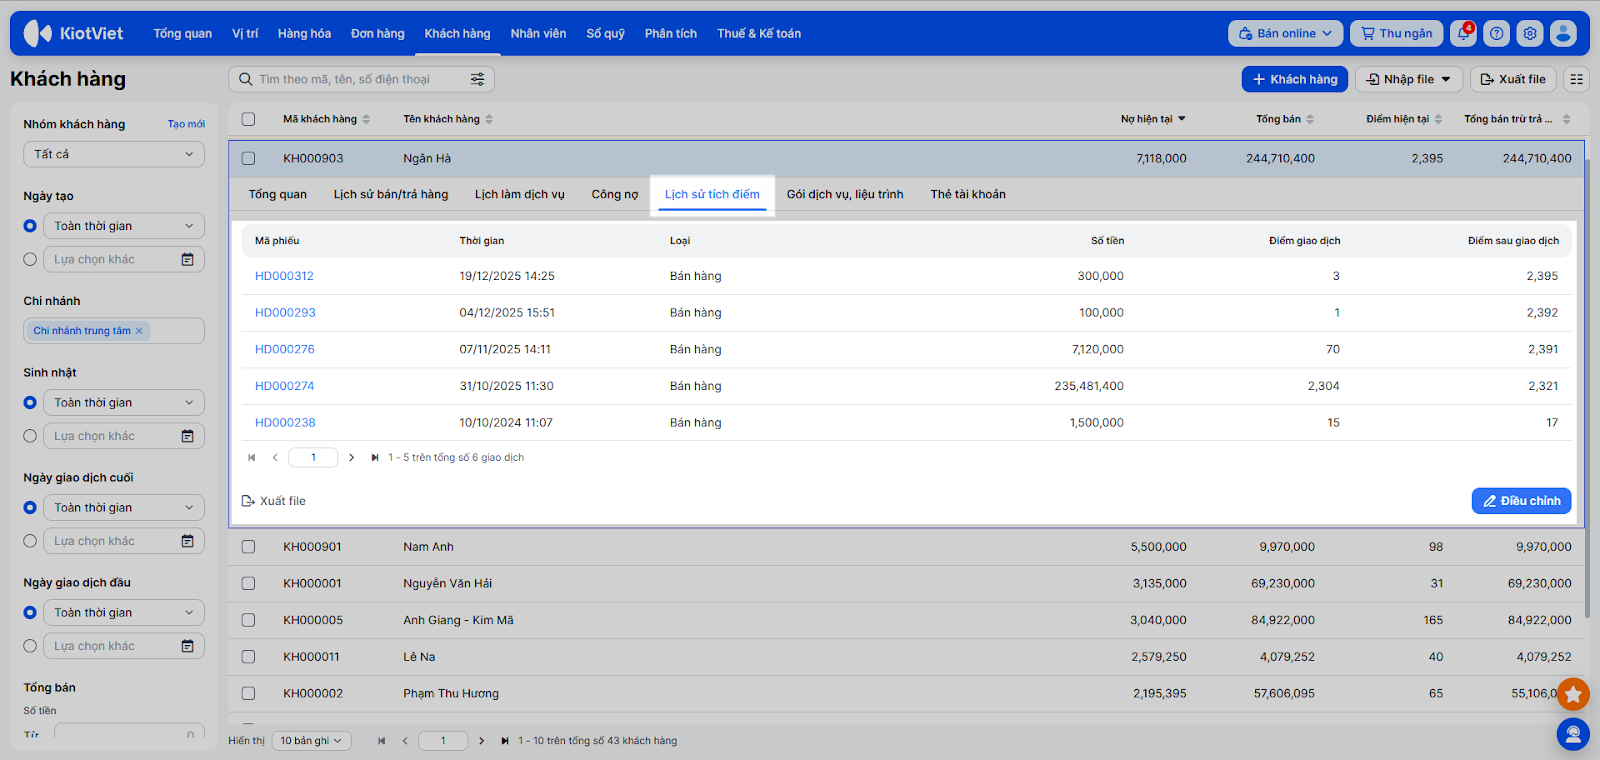Click the Điều chỉnh button

[x=1520, y=501]
